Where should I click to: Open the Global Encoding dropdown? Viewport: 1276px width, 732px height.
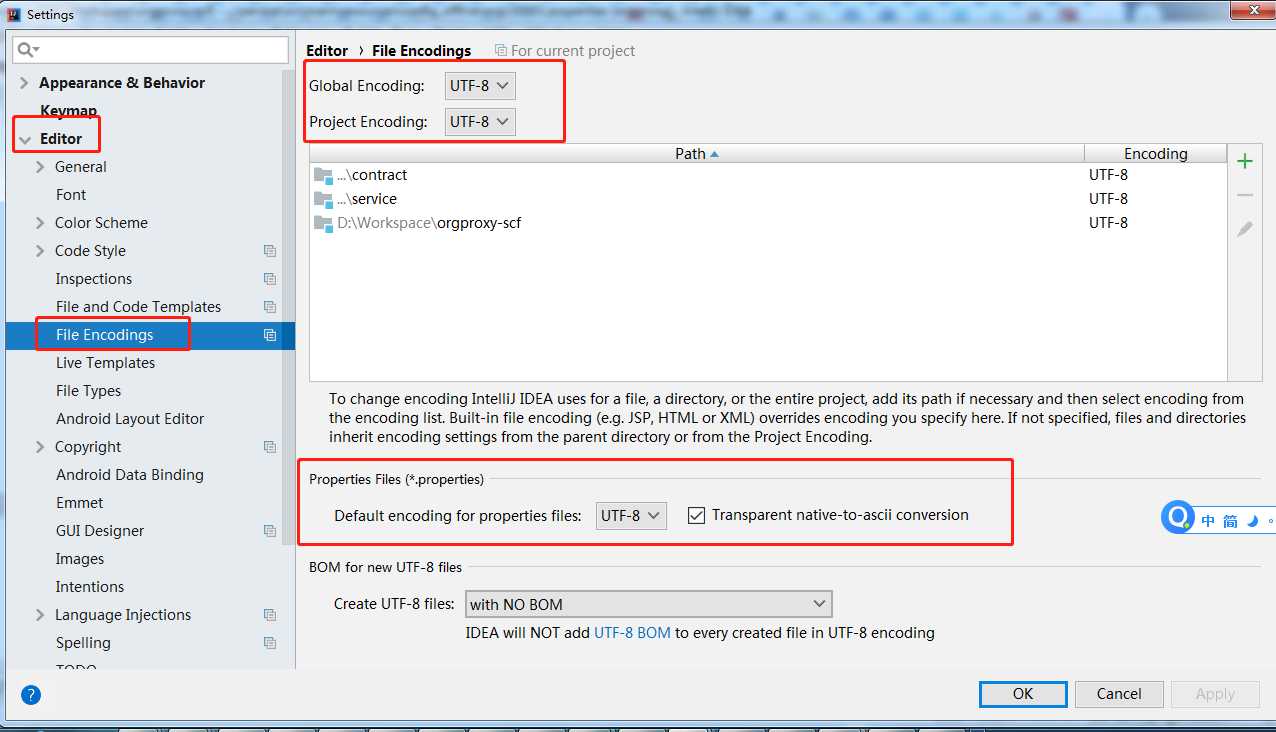480,86
